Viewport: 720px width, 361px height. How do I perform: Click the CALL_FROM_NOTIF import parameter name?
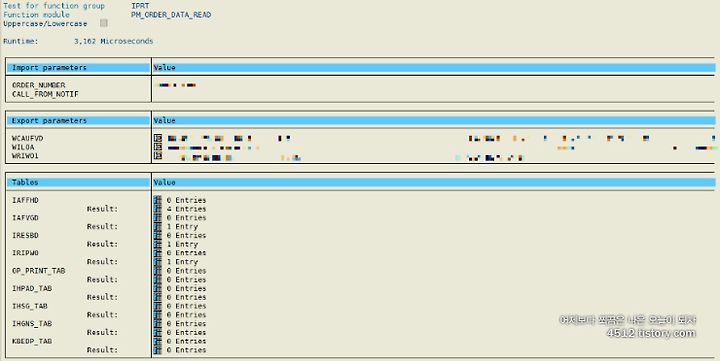(x=45, y=94)
